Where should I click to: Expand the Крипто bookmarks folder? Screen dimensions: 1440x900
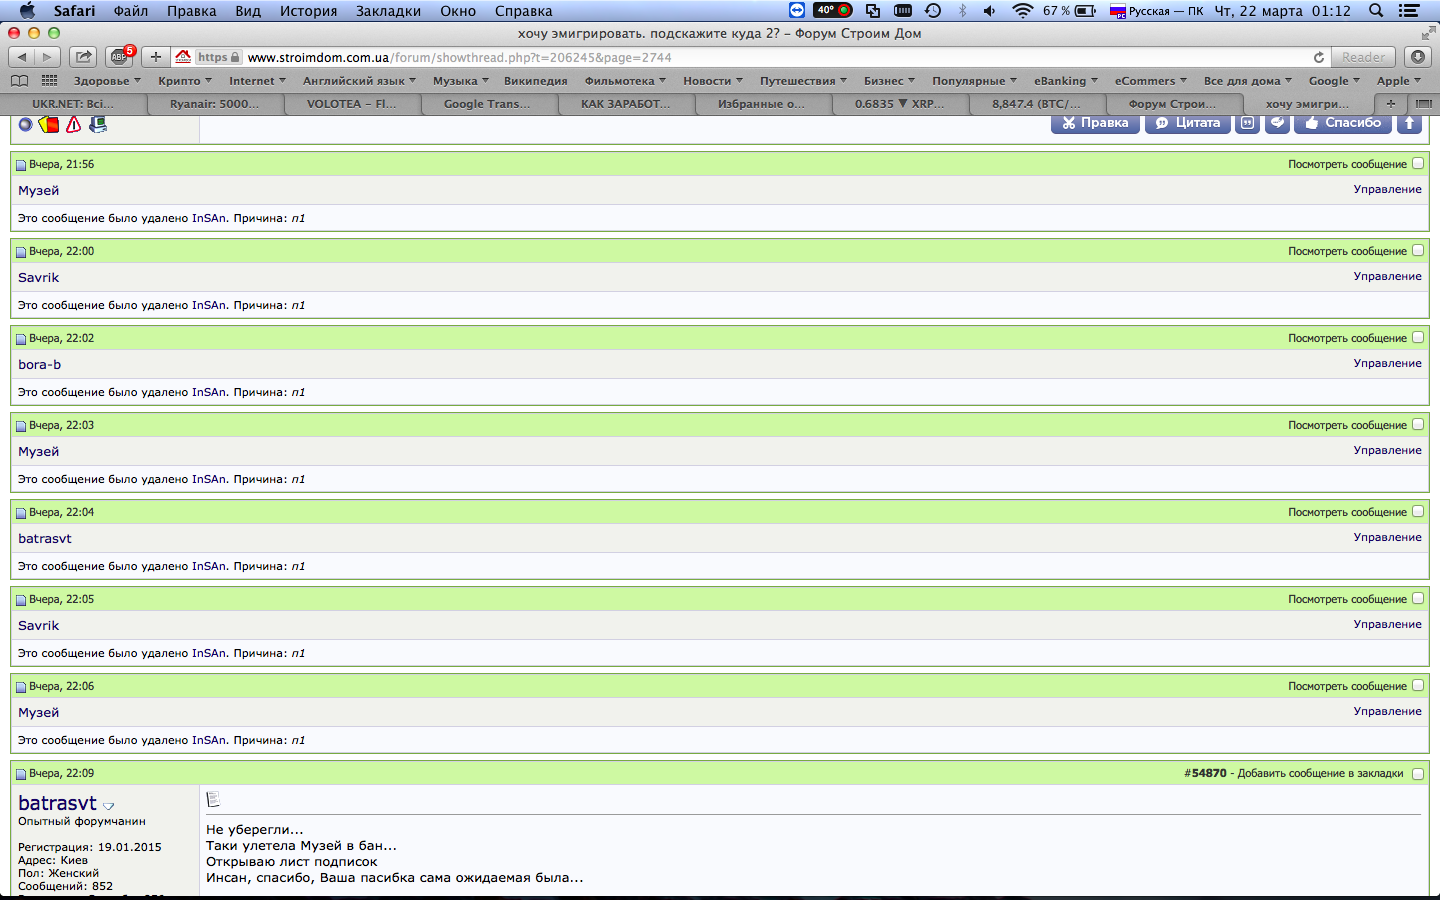(185, 81)
